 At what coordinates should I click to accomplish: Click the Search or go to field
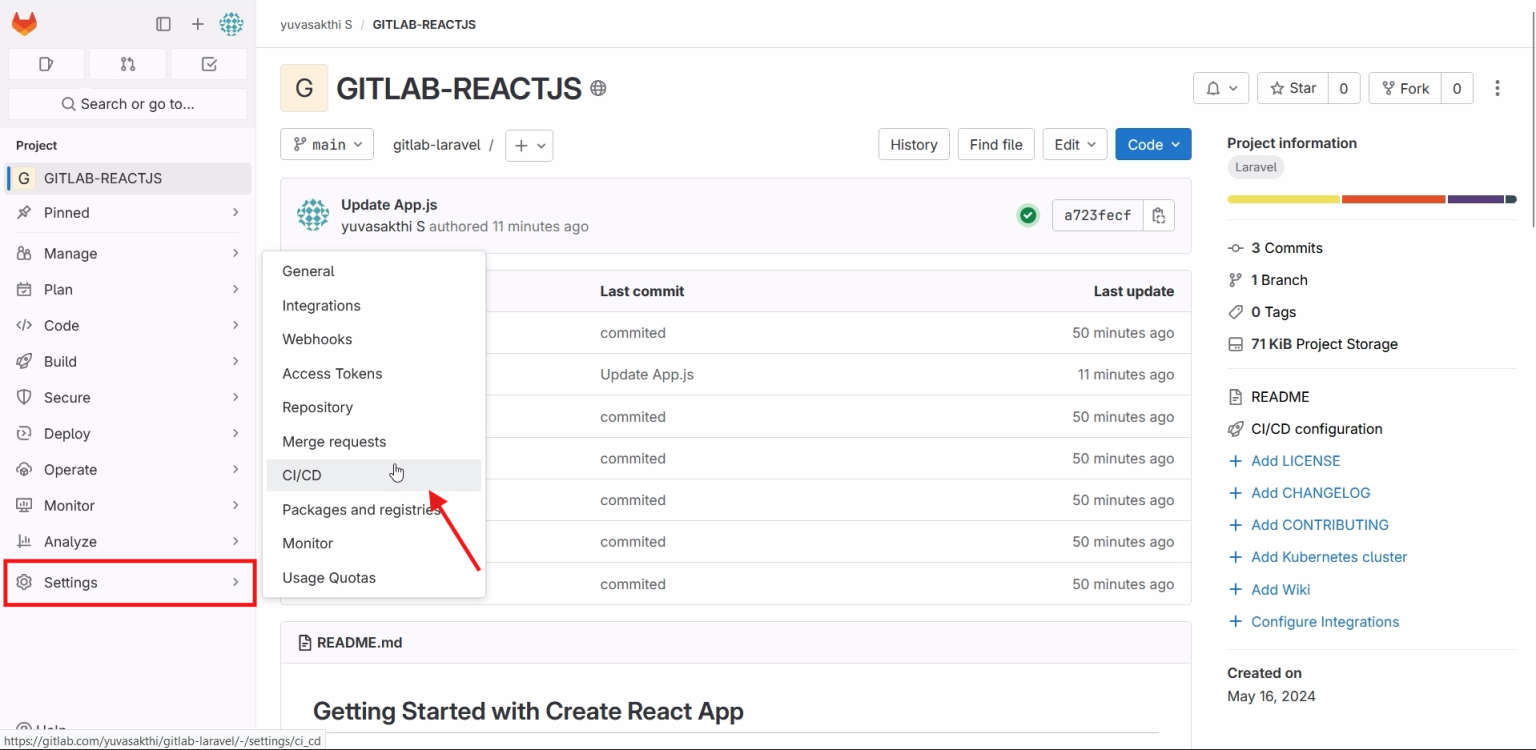coord(127,103)
